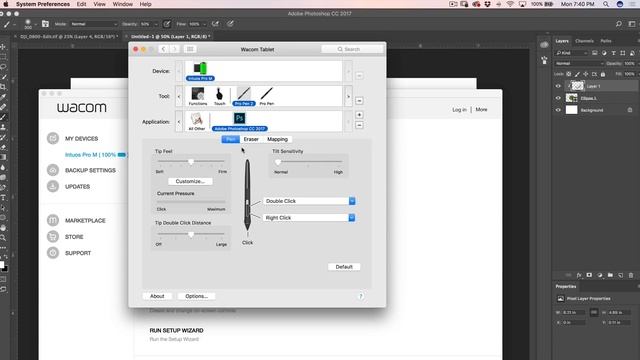
Task: Select the Layer 1 thumbnail
Action: (577, 86)
